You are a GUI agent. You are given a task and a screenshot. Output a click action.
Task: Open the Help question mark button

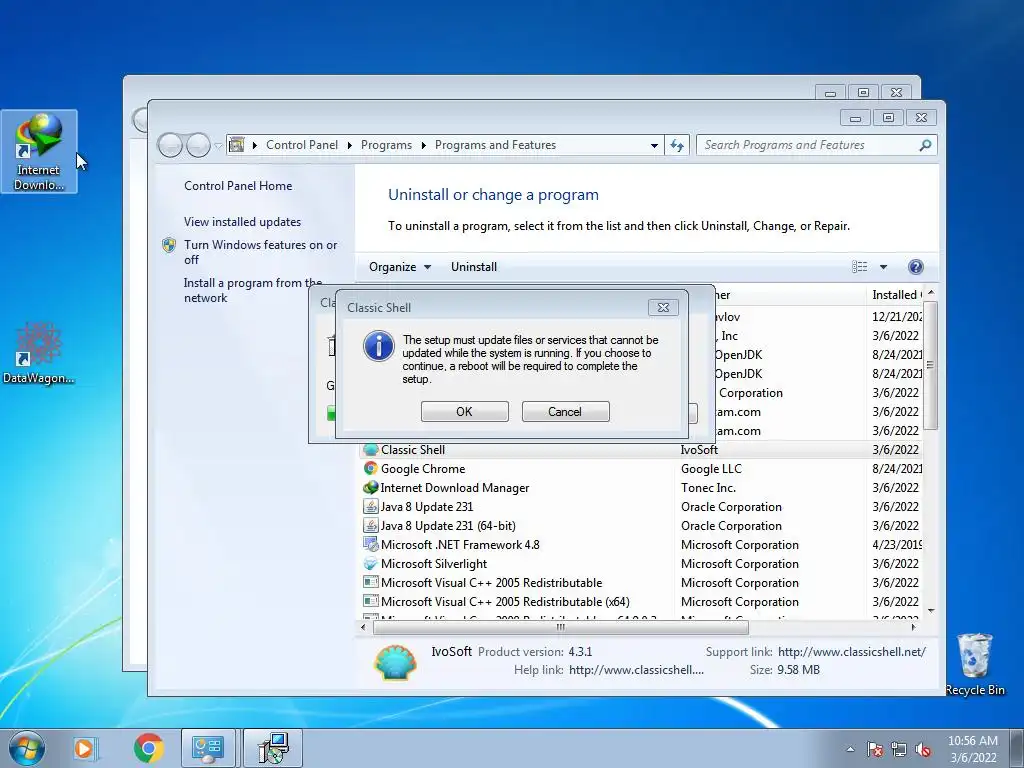(x=916, y=266)
